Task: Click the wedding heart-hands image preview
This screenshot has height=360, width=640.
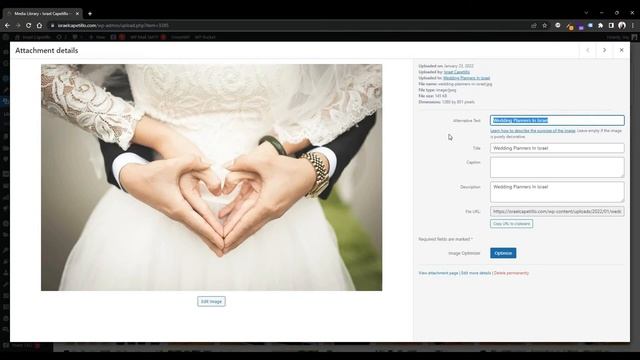Action: (x=211, y=177)
